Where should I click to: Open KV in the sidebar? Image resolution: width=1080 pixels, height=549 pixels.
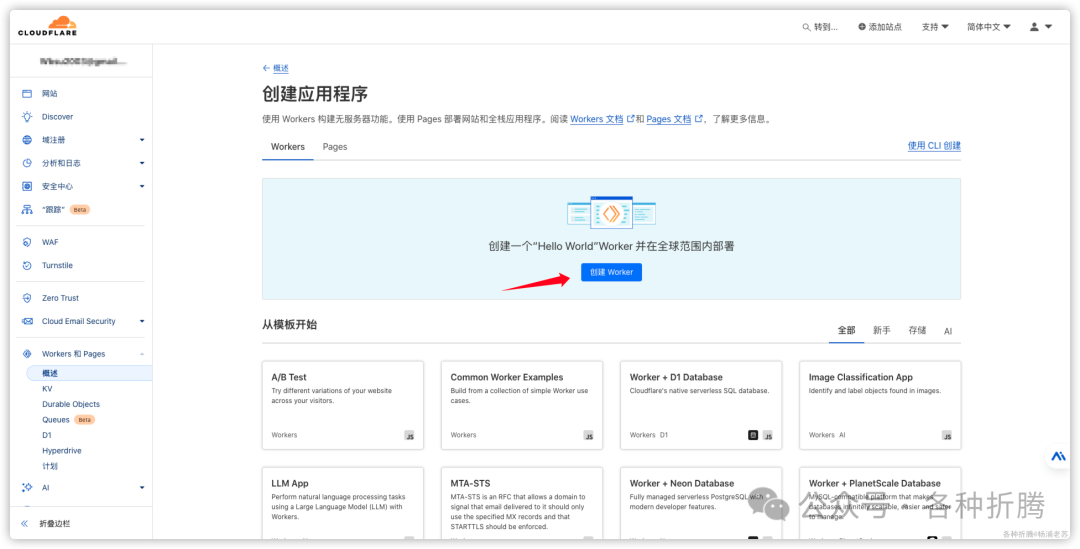(47, 389)
